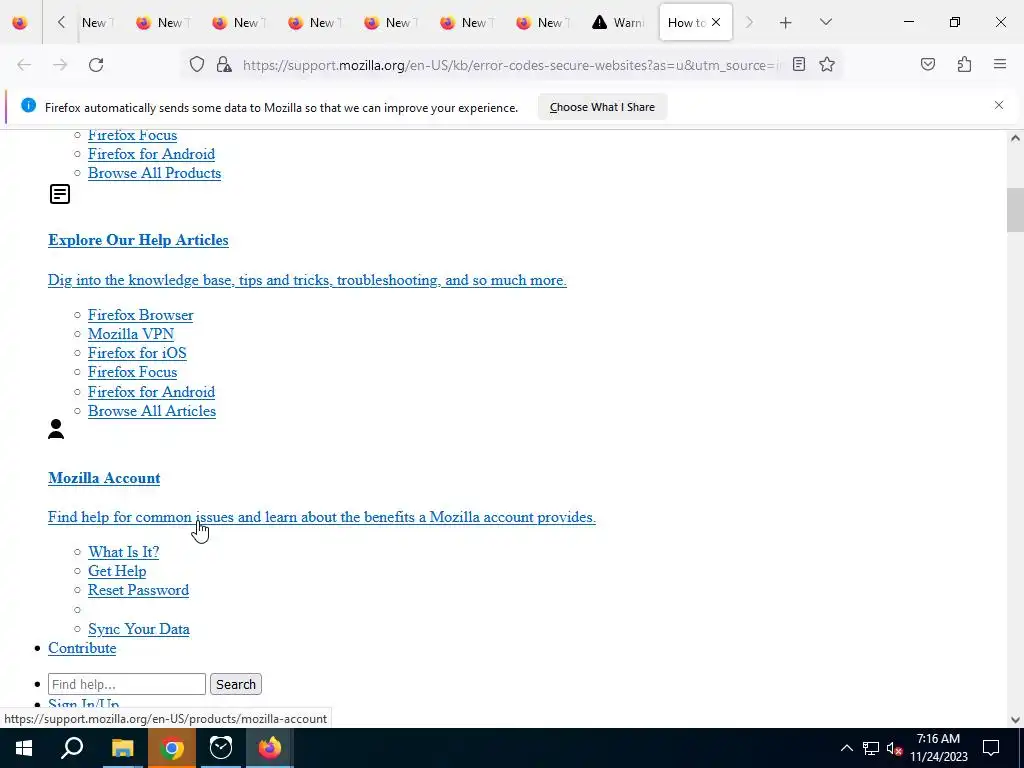Open File Explorer from taskbar
The image size is (1024, 768).
click(122, 748)
